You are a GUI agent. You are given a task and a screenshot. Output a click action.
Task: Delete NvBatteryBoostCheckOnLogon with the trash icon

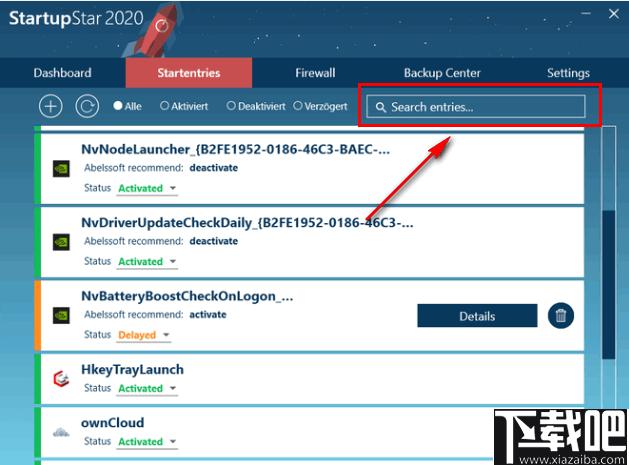[561, 316]
